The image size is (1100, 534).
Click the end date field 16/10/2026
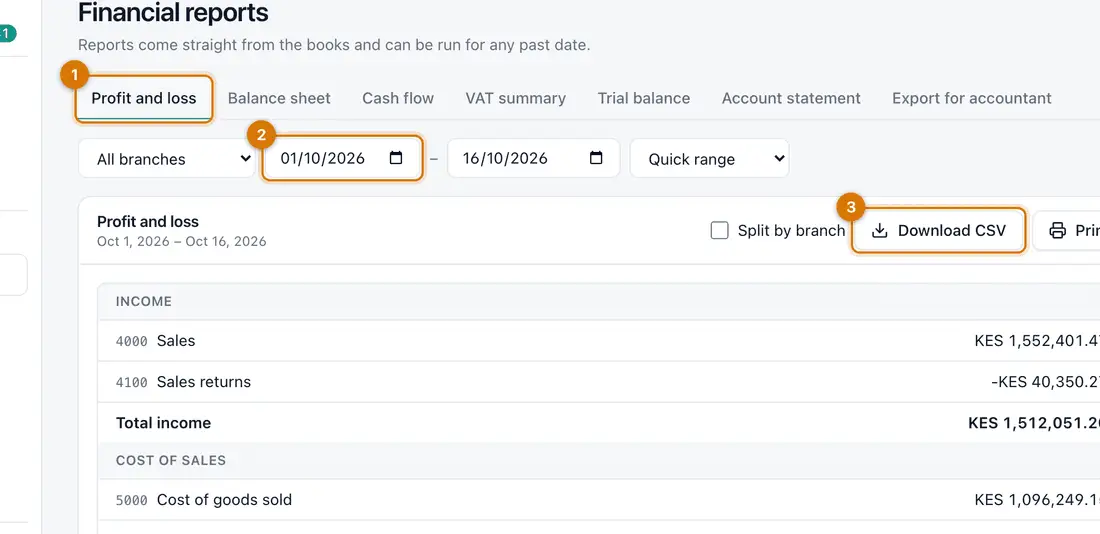[533, 158]
